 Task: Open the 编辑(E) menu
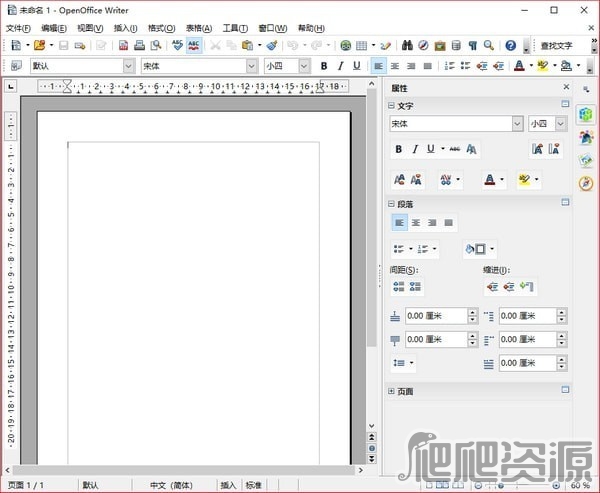tap(54, 28)
